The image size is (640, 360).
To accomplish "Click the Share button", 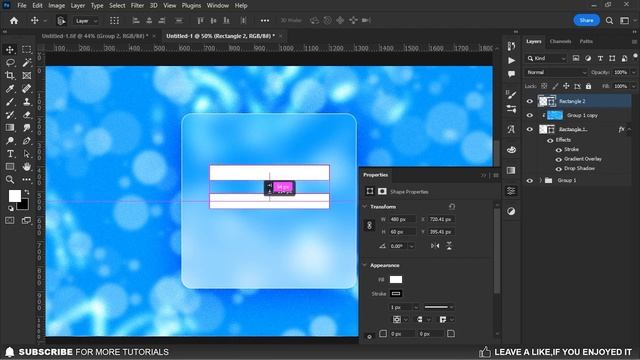I will pyautogui.click(x=586, y=20).
